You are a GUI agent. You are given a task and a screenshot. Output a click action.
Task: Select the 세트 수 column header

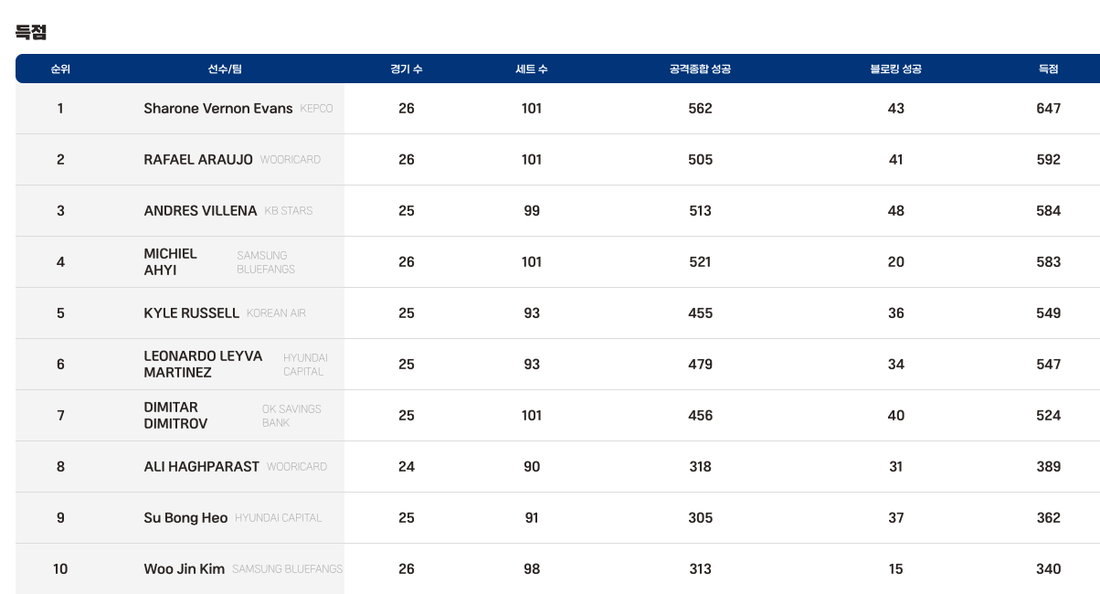coord(531,69)
